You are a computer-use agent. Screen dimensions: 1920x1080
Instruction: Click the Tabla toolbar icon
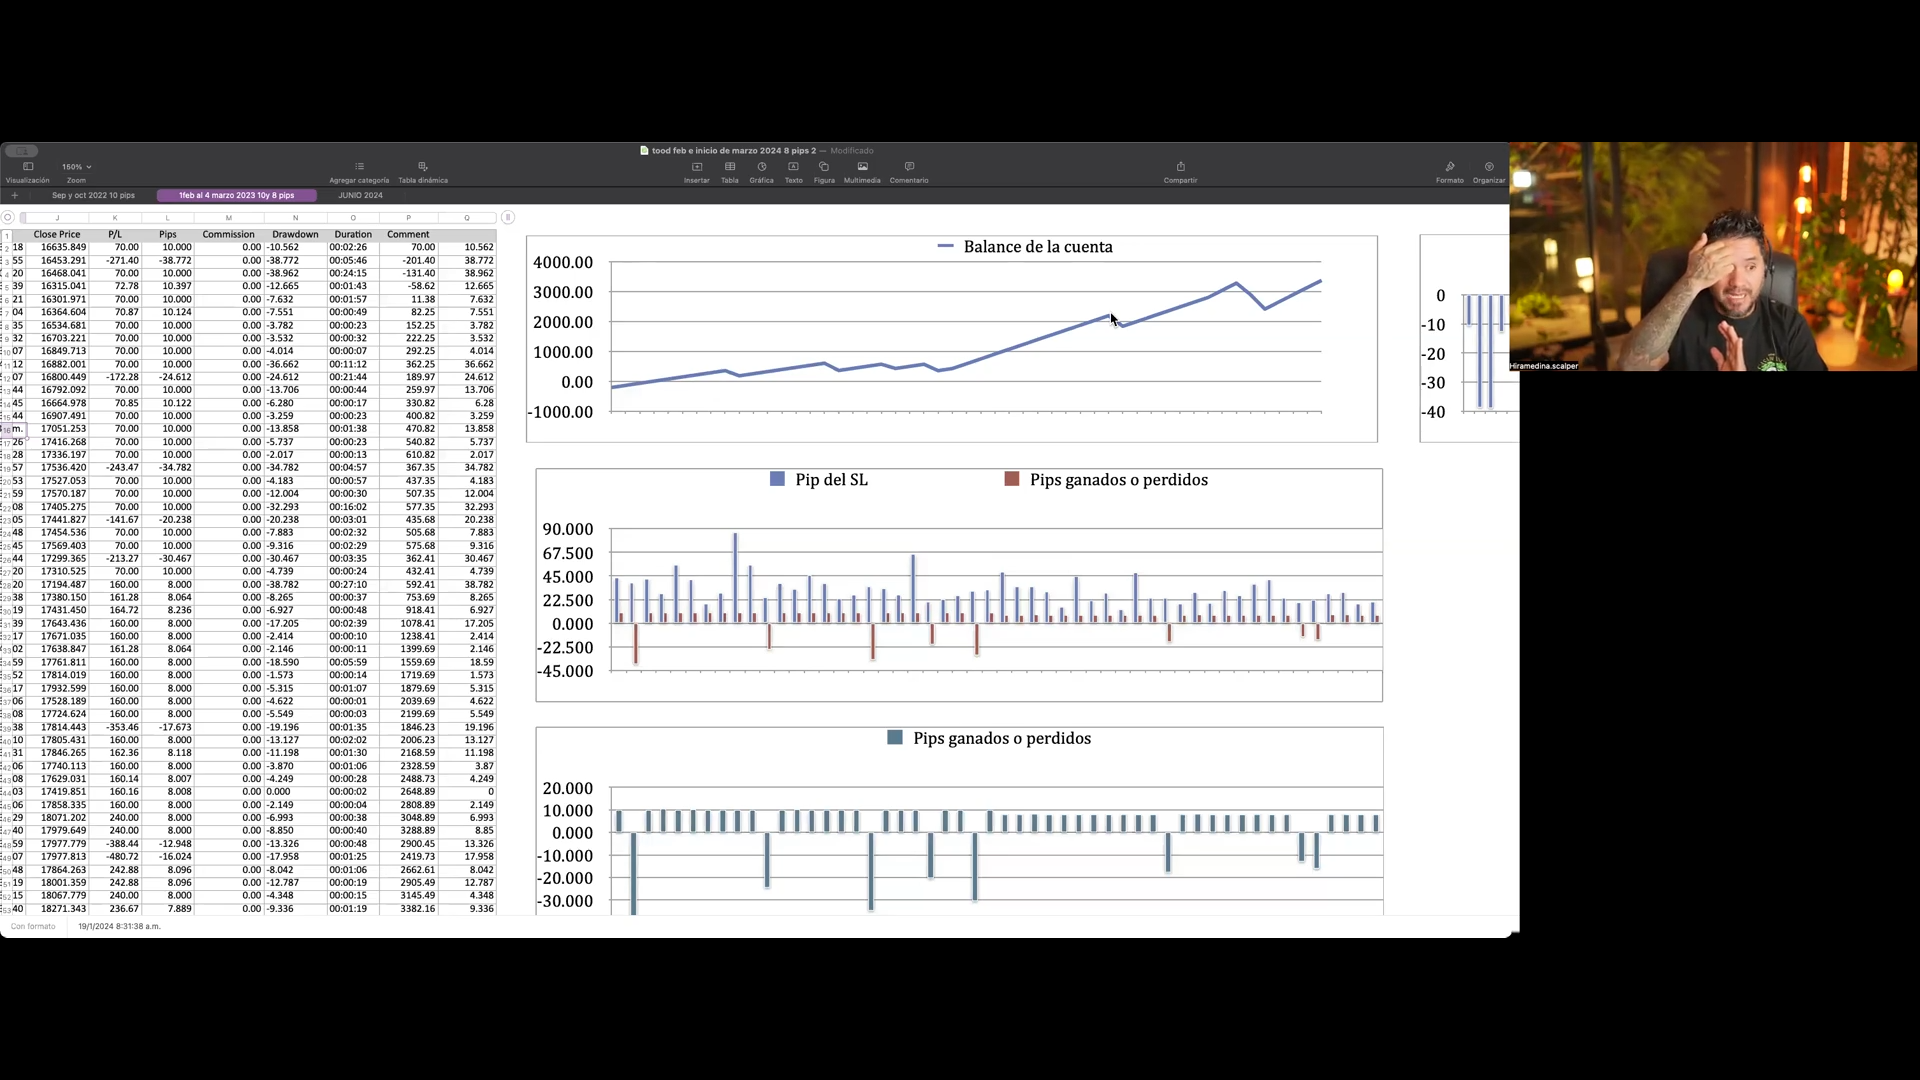pyautogui.click(x=730, y=167)
